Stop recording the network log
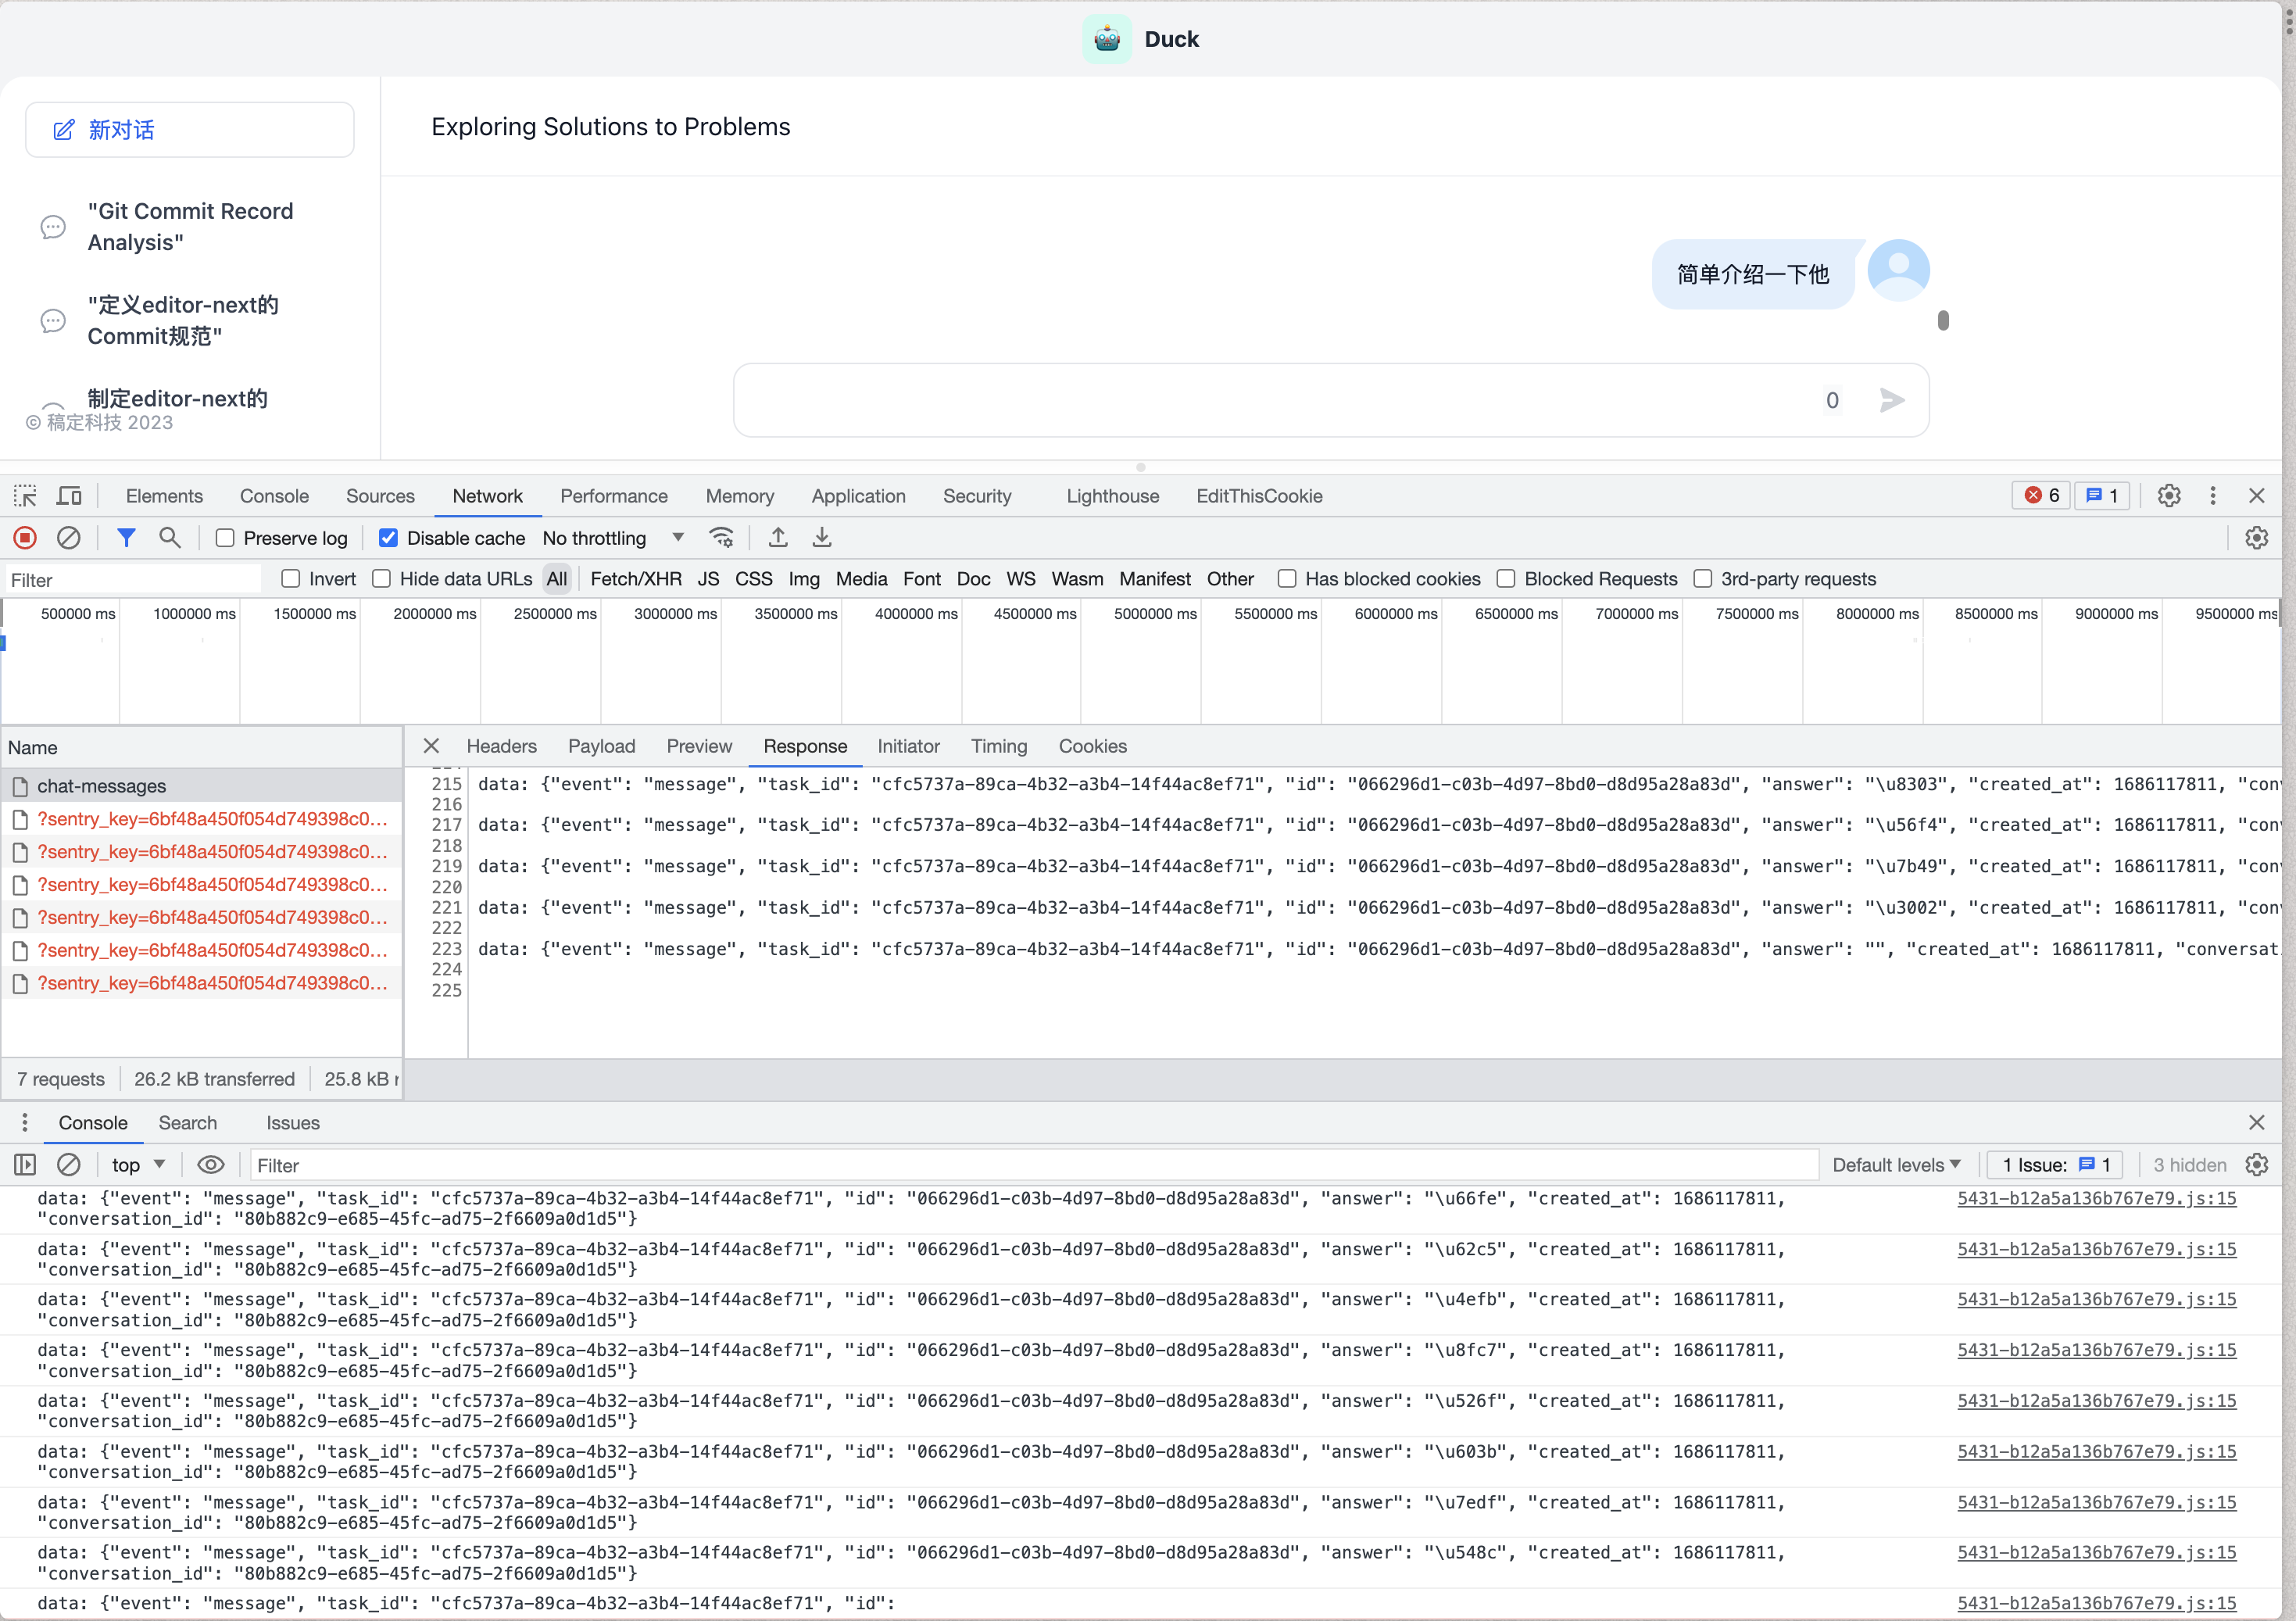The image size is (2296, 1621). click(x=24, y=537)
